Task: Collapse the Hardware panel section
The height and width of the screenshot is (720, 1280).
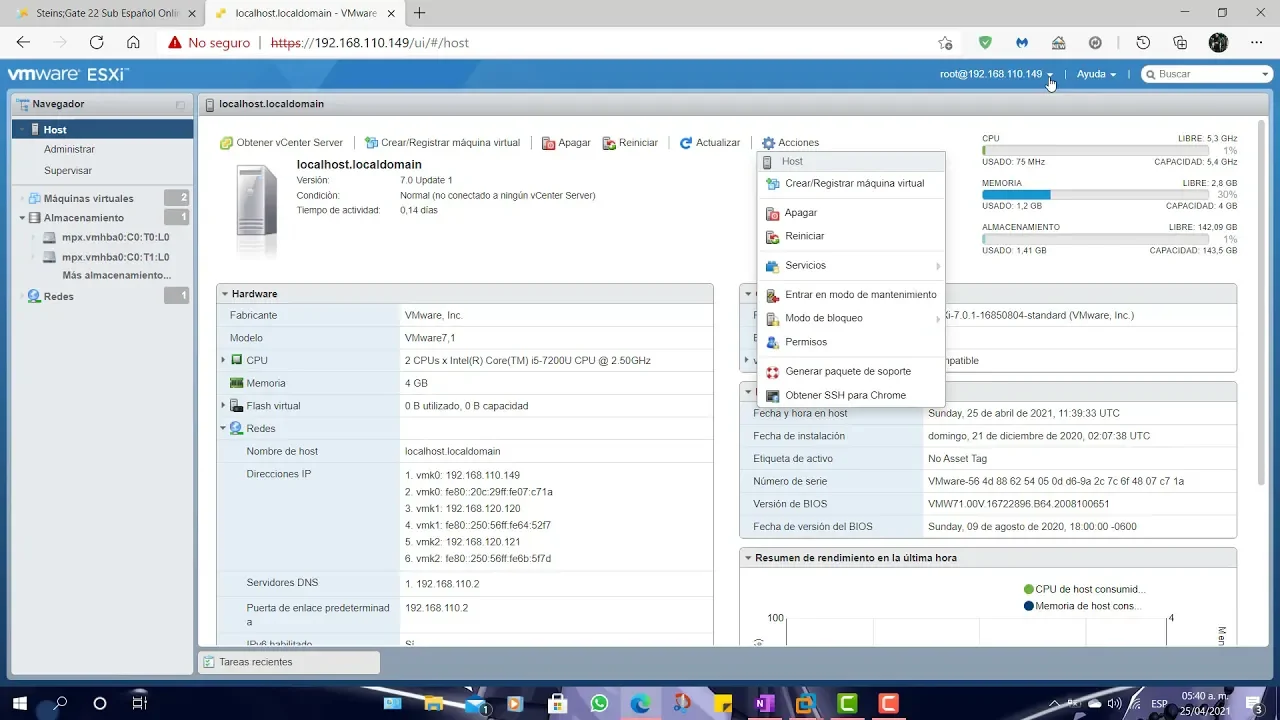Action: click(225, 294)
